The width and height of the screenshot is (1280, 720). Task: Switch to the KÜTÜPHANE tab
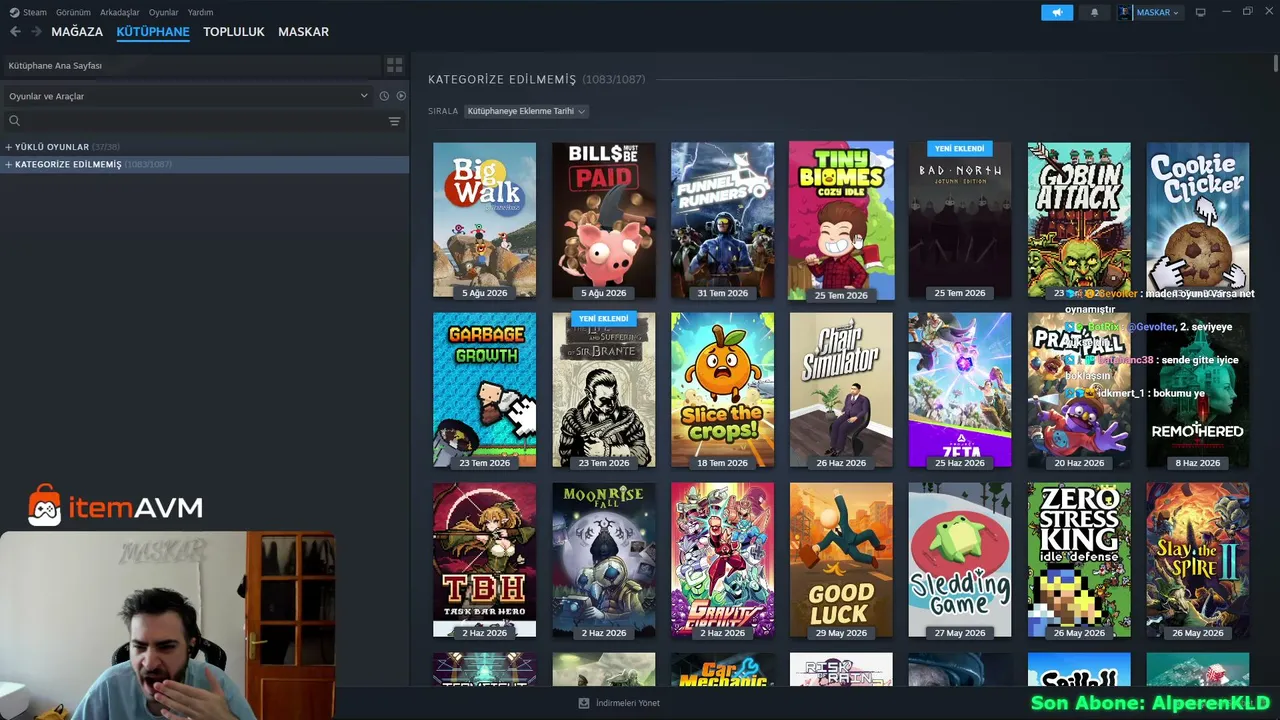(x=153, y=32)
